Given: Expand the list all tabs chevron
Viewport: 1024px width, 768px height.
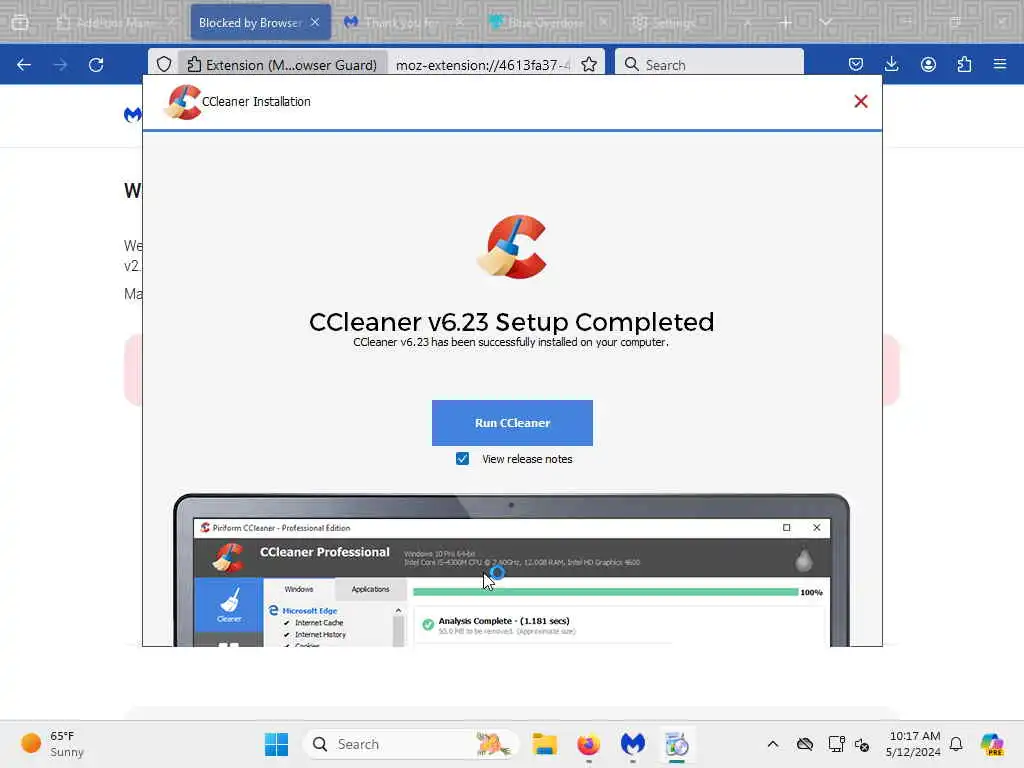Looking at the screenshot, I should (x=825, y=23).
